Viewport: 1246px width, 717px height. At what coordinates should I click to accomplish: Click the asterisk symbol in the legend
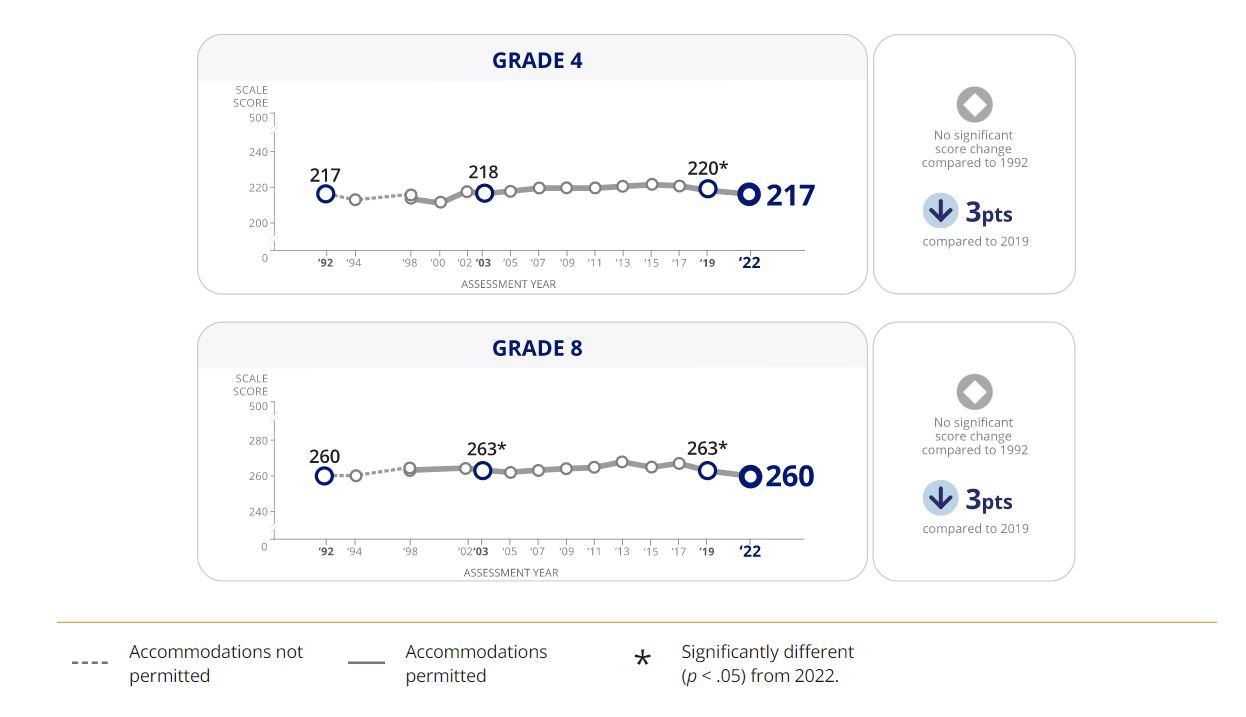[x=643, y=659]
